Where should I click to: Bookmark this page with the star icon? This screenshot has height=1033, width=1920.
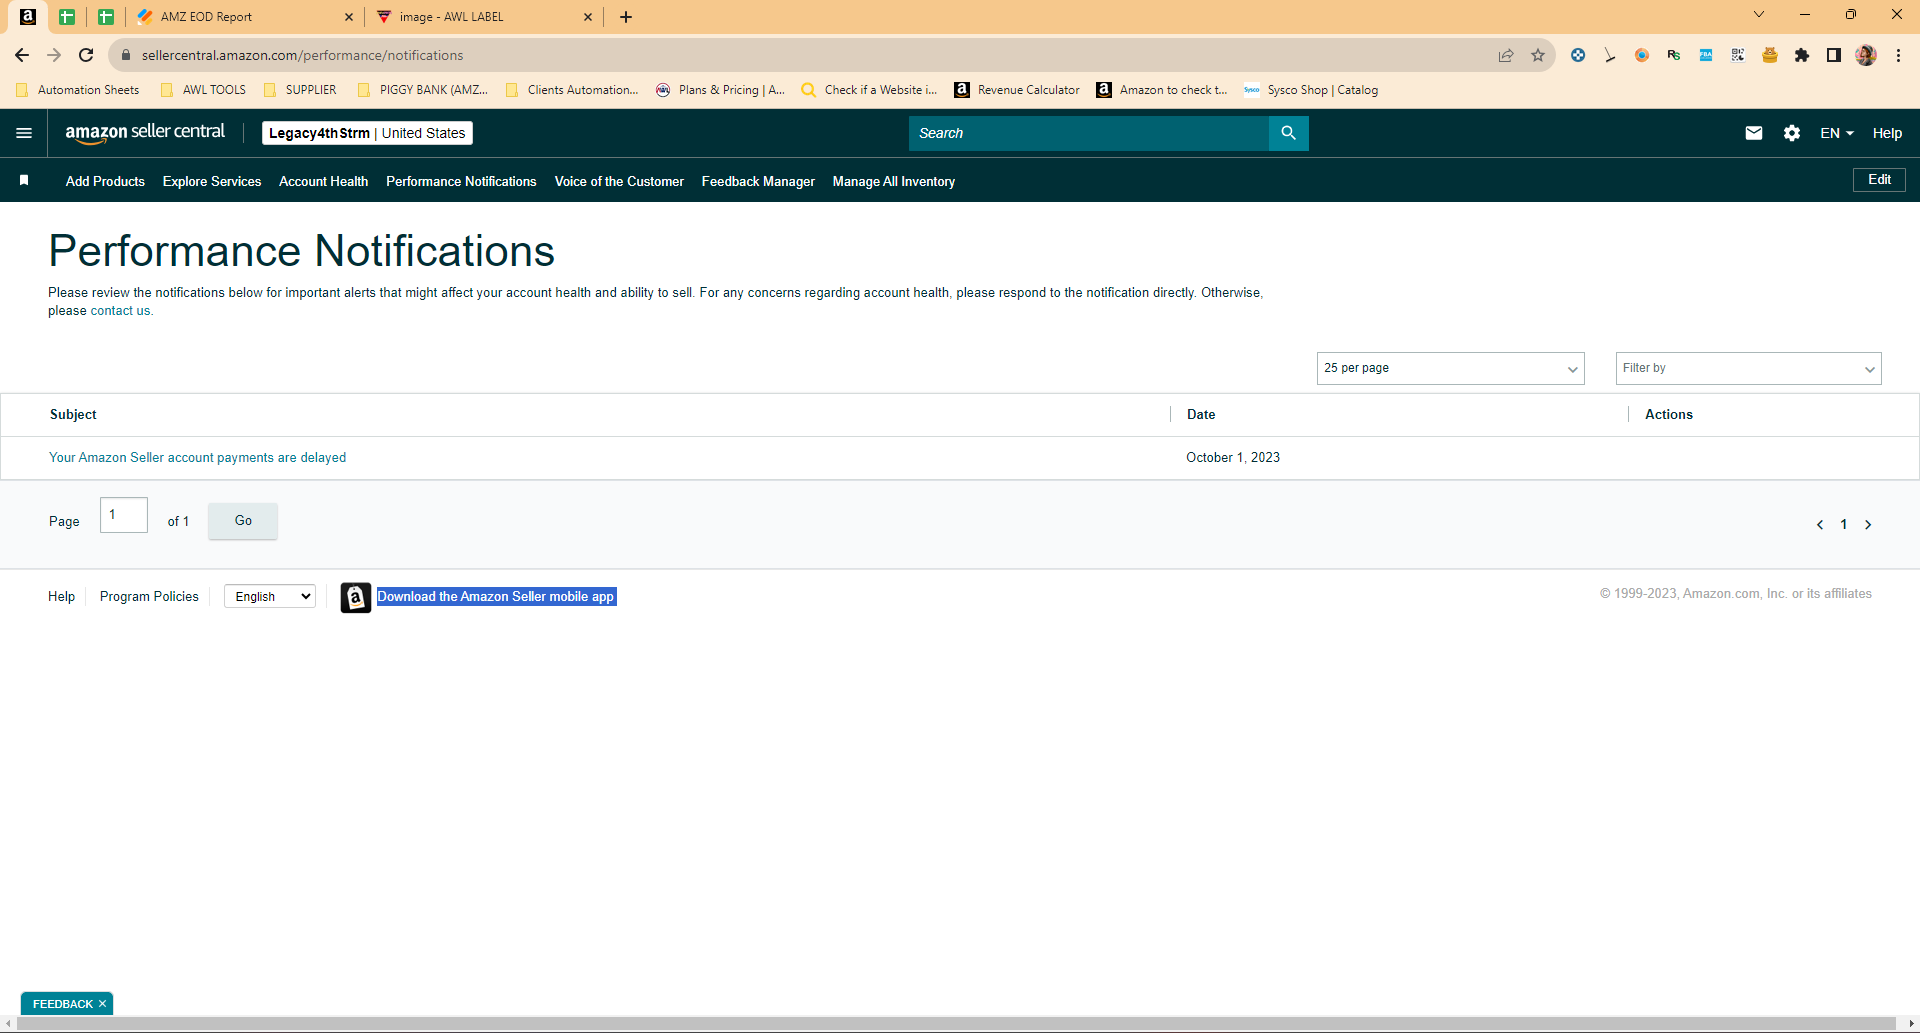1538,55
